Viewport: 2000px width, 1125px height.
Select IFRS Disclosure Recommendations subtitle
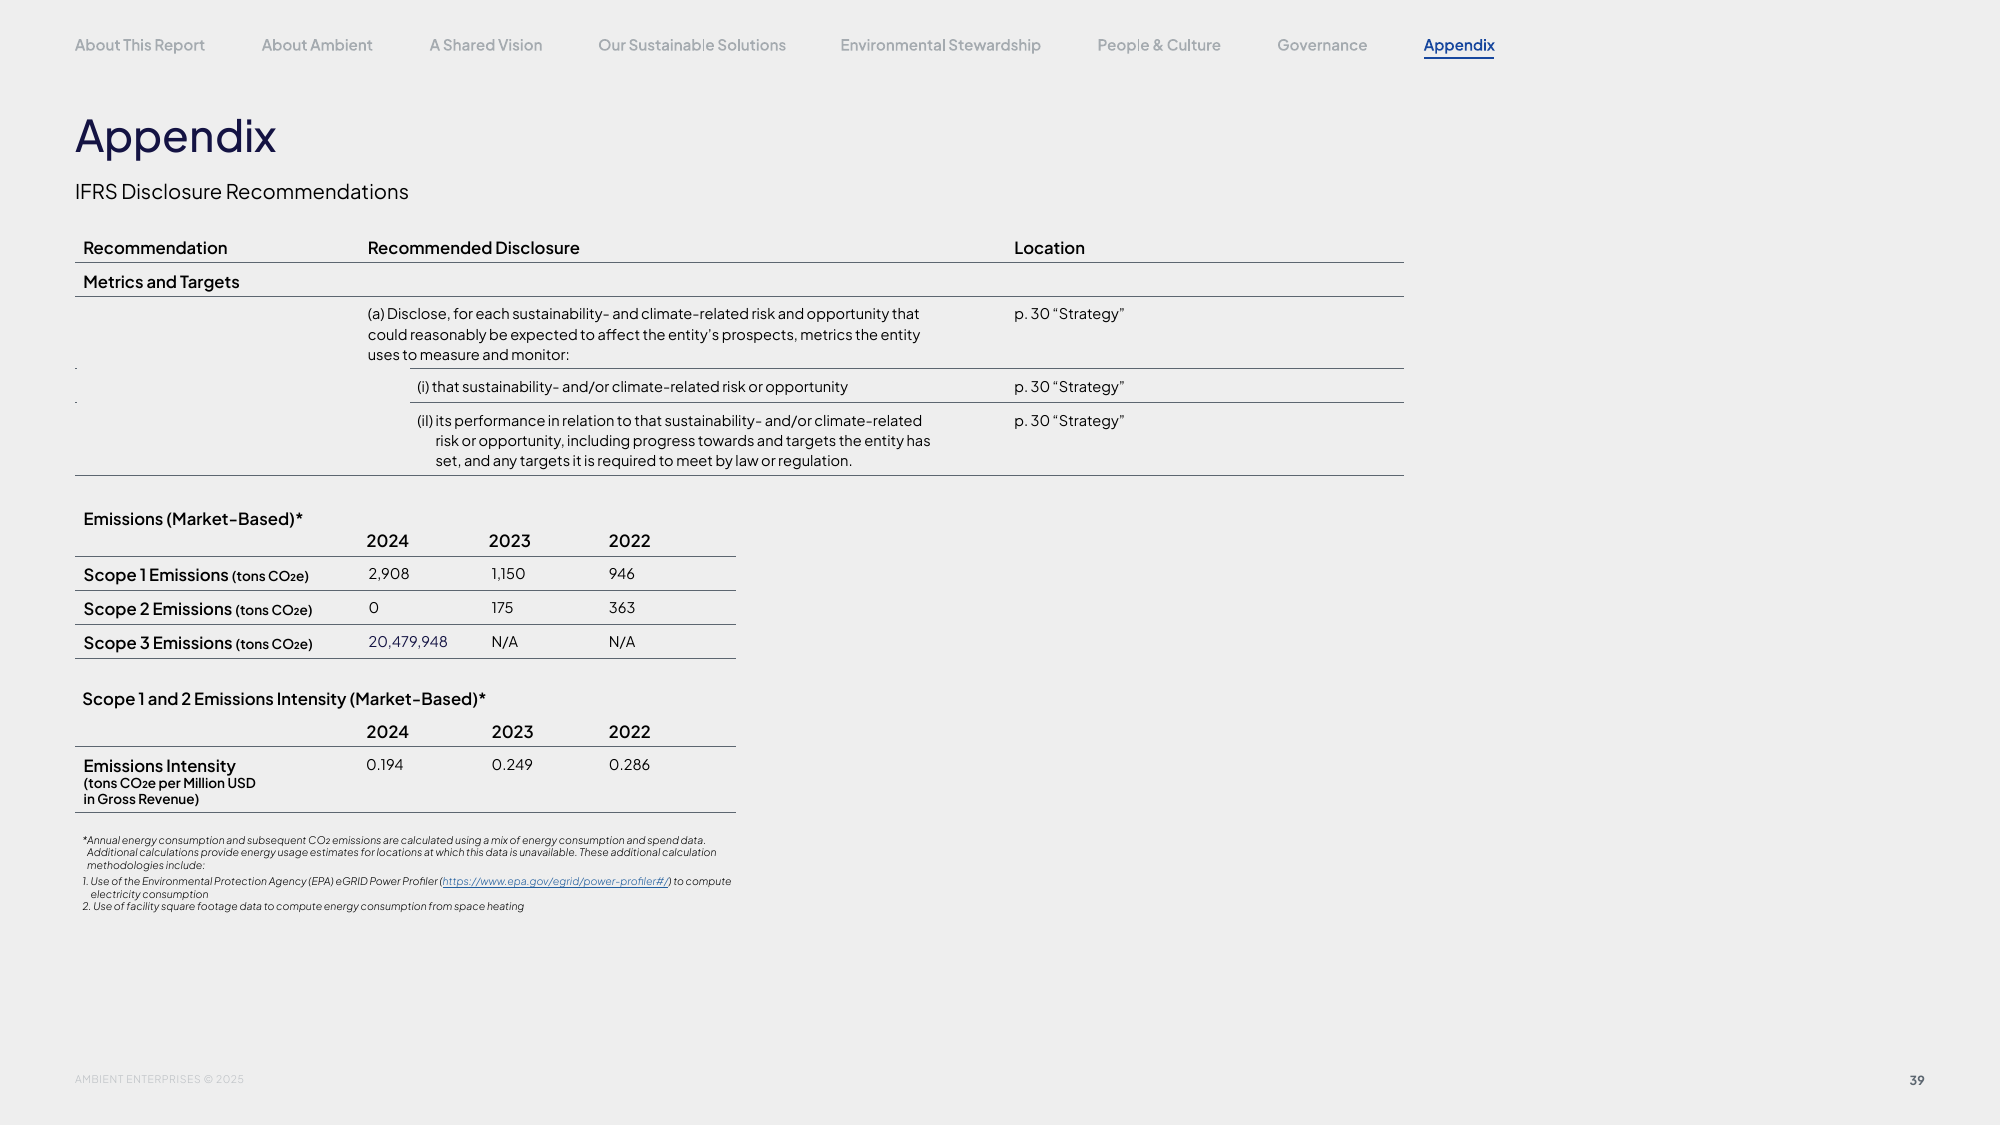click(242, 192)
